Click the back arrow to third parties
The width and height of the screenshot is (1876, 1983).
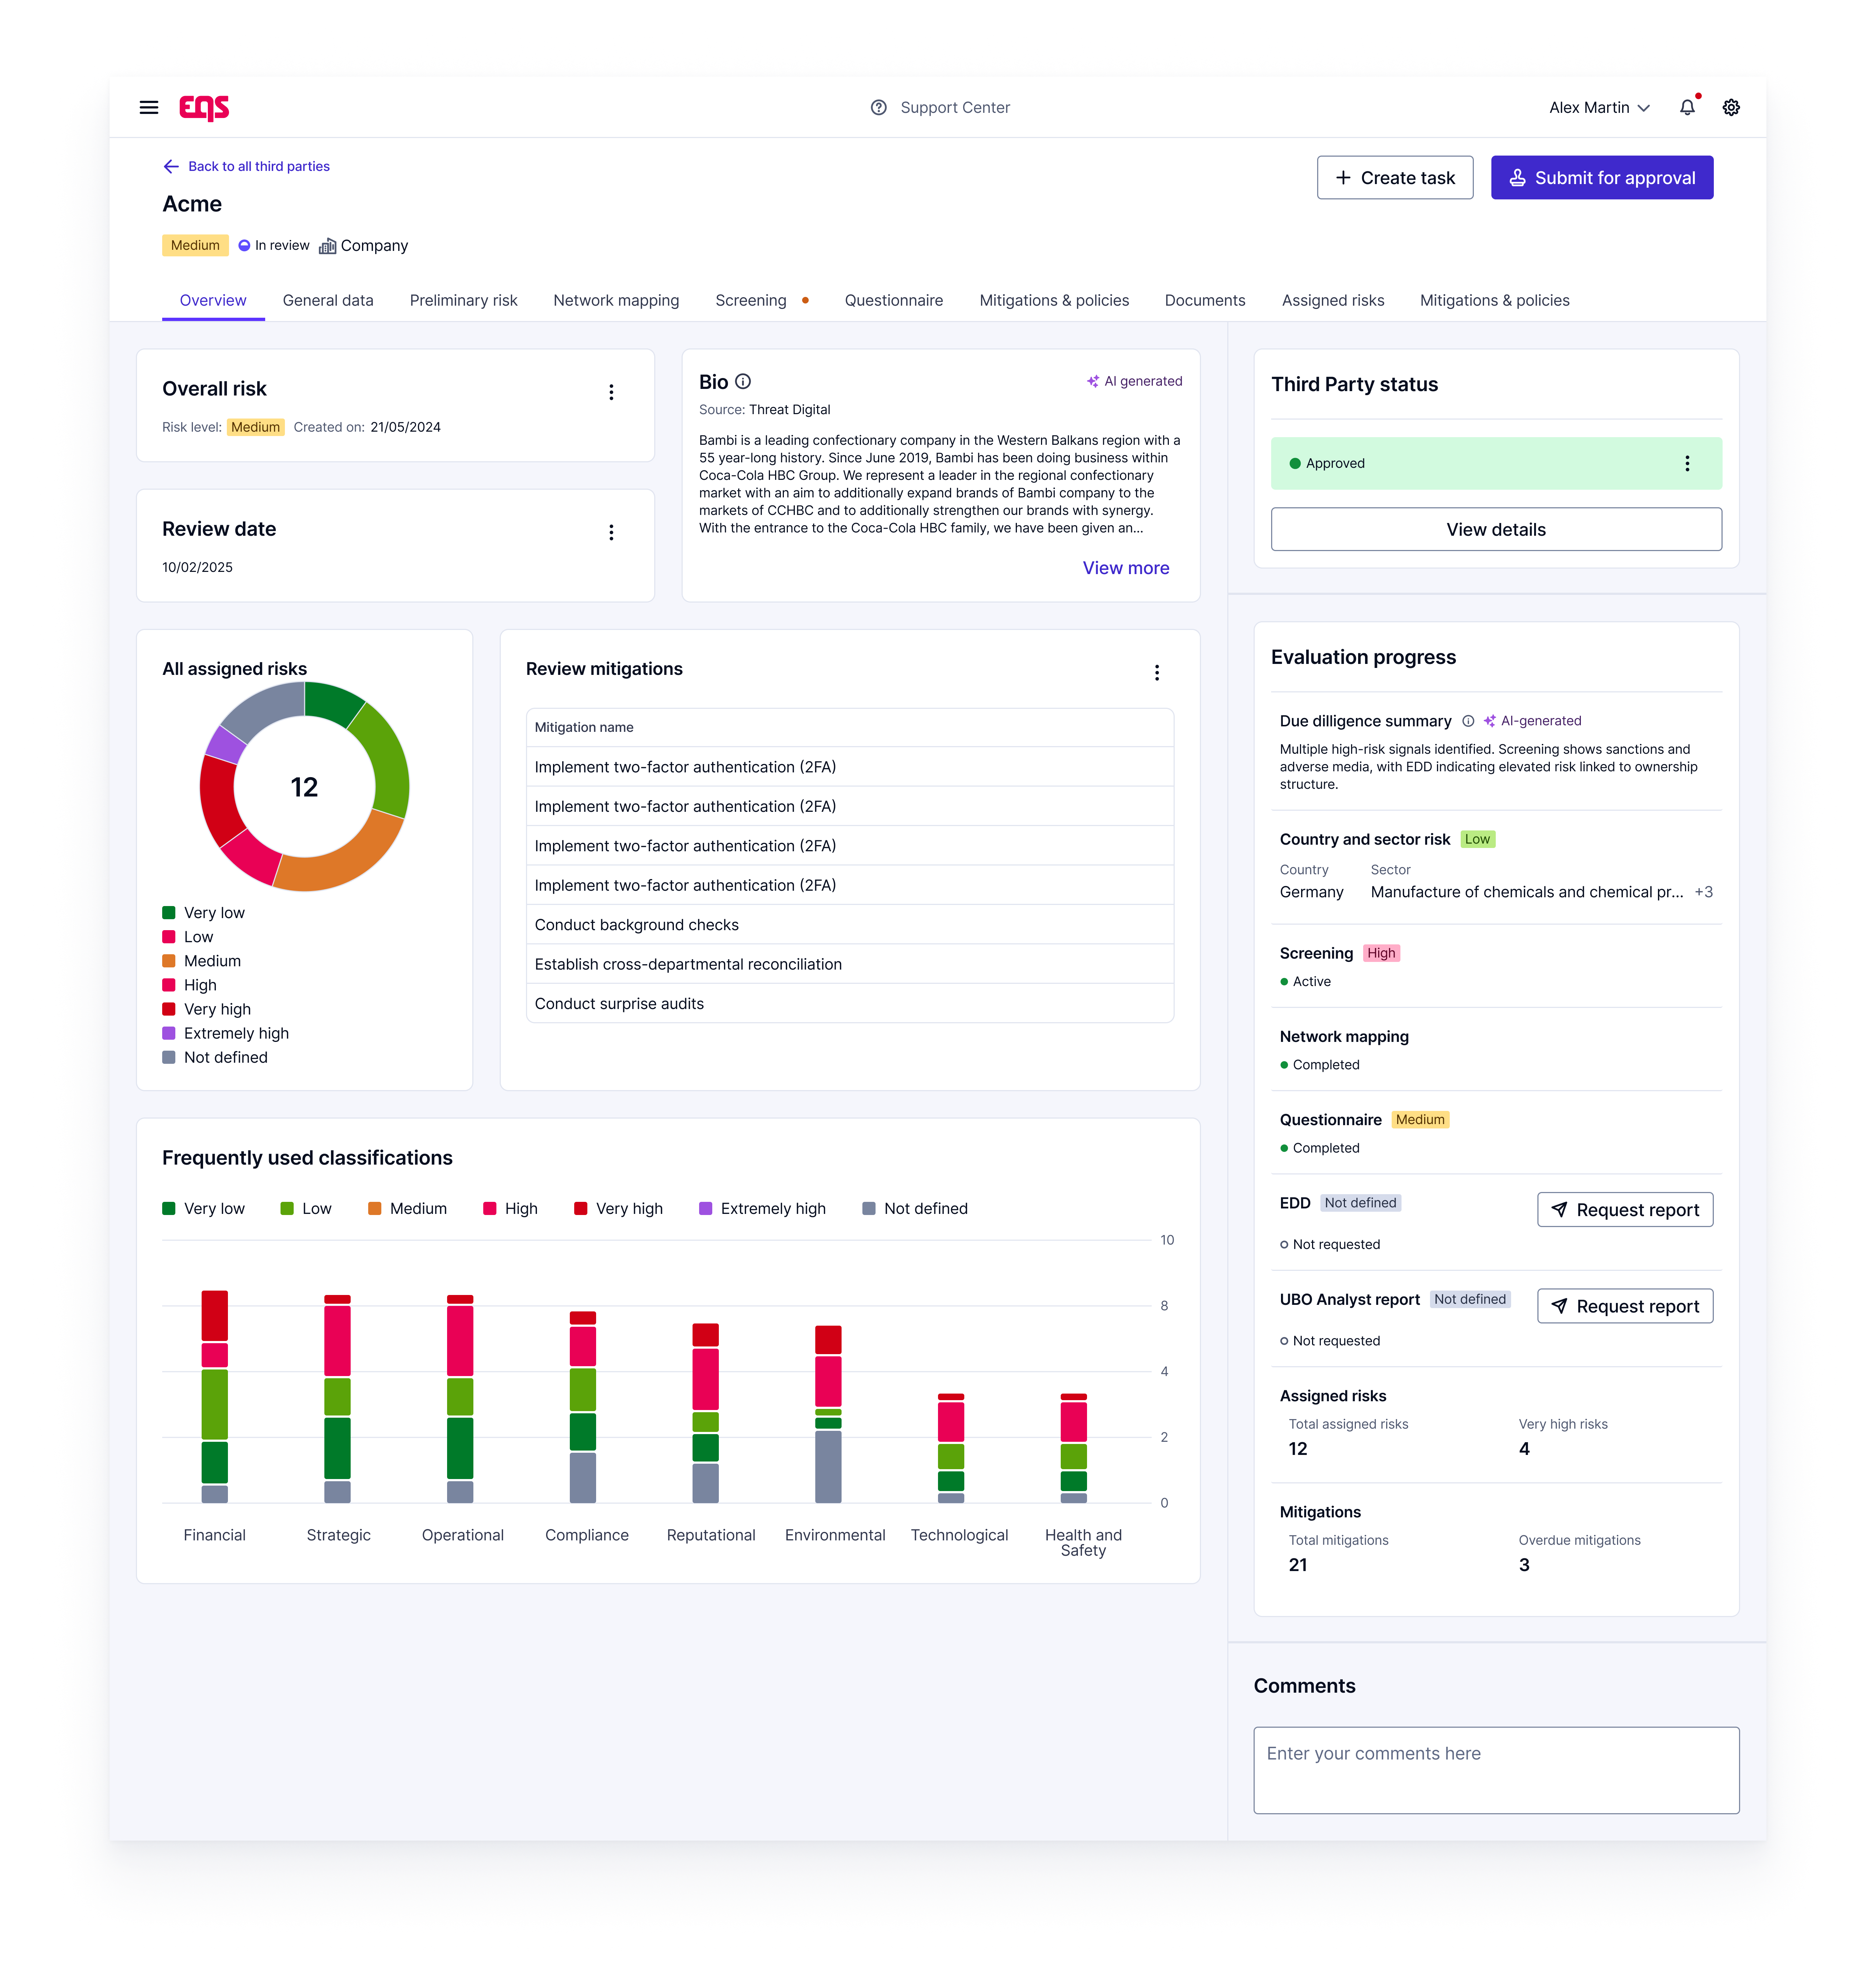(171, 166)
